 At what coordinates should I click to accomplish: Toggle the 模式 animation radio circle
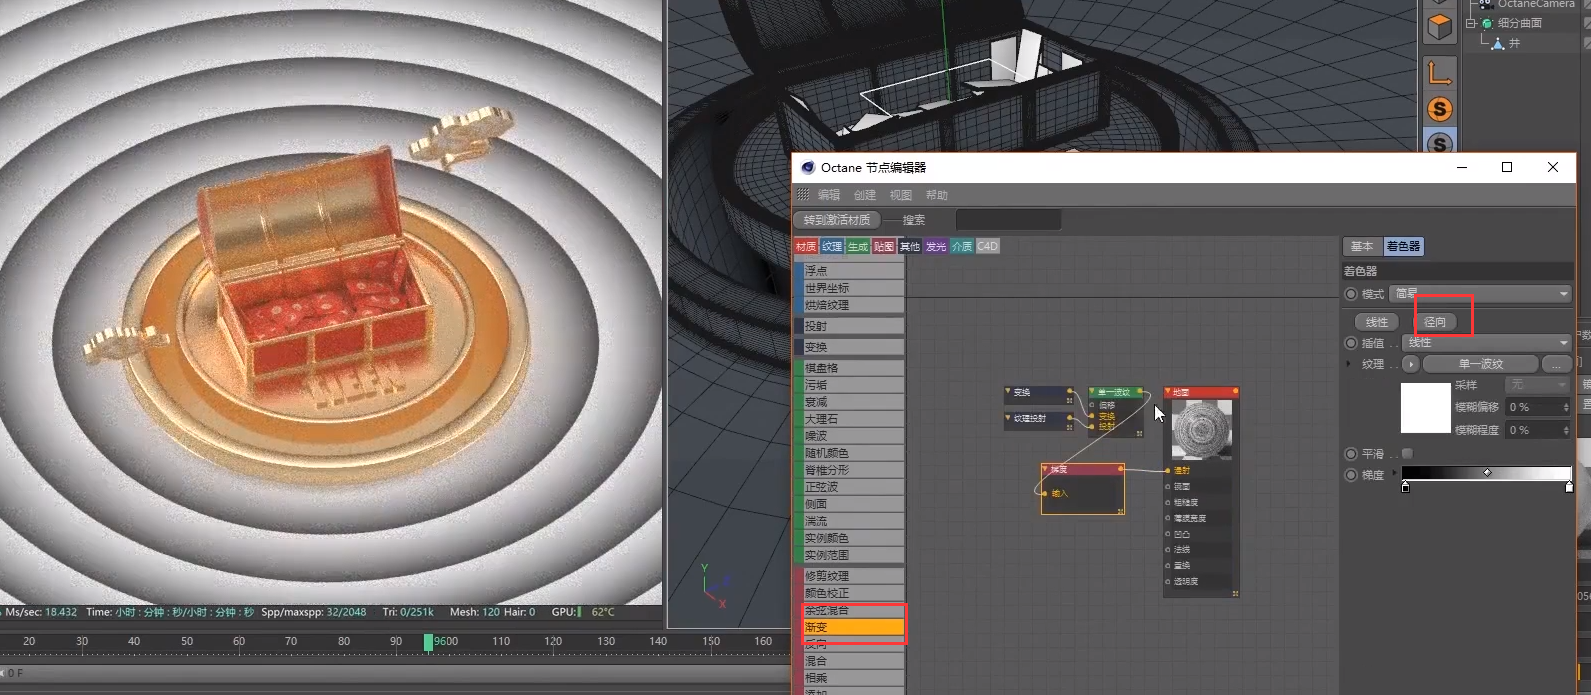(x=1351, y=294)
